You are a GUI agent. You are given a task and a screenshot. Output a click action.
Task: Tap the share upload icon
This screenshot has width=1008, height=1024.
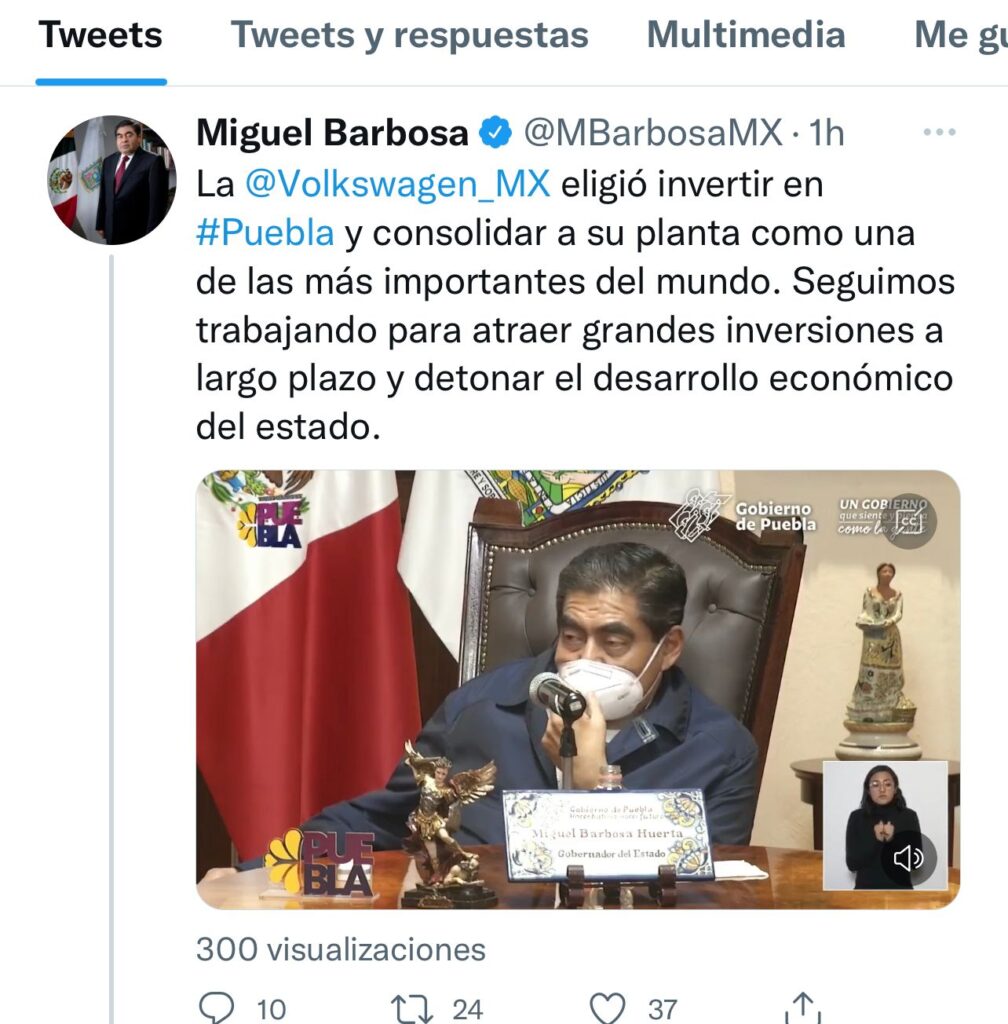pos(802,1008)
